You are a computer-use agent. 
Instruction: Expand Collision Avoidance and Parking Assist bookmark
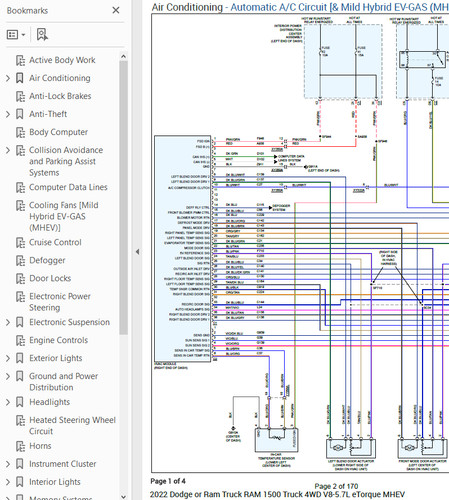pos(8,150)
